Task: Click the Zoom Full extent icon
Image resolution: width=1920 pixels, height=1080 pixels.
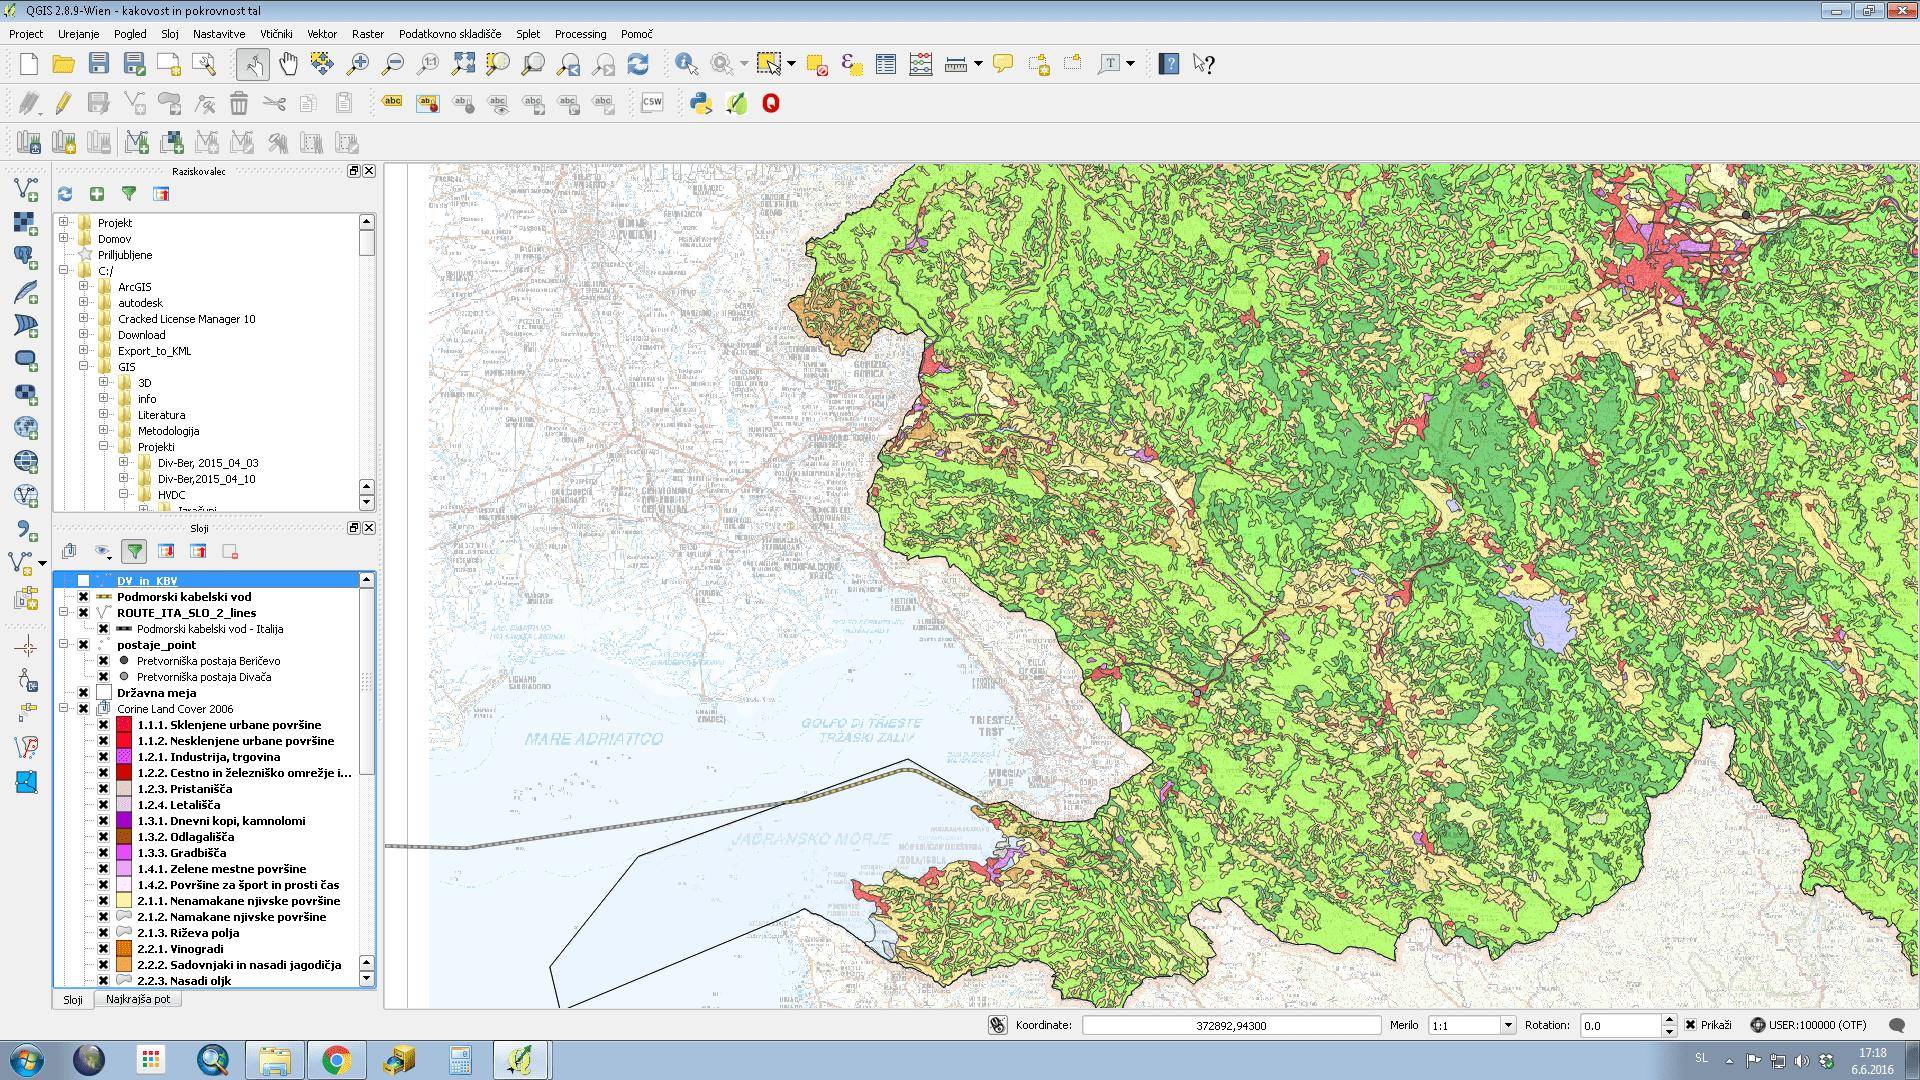Action: click(x=463, y=64)
